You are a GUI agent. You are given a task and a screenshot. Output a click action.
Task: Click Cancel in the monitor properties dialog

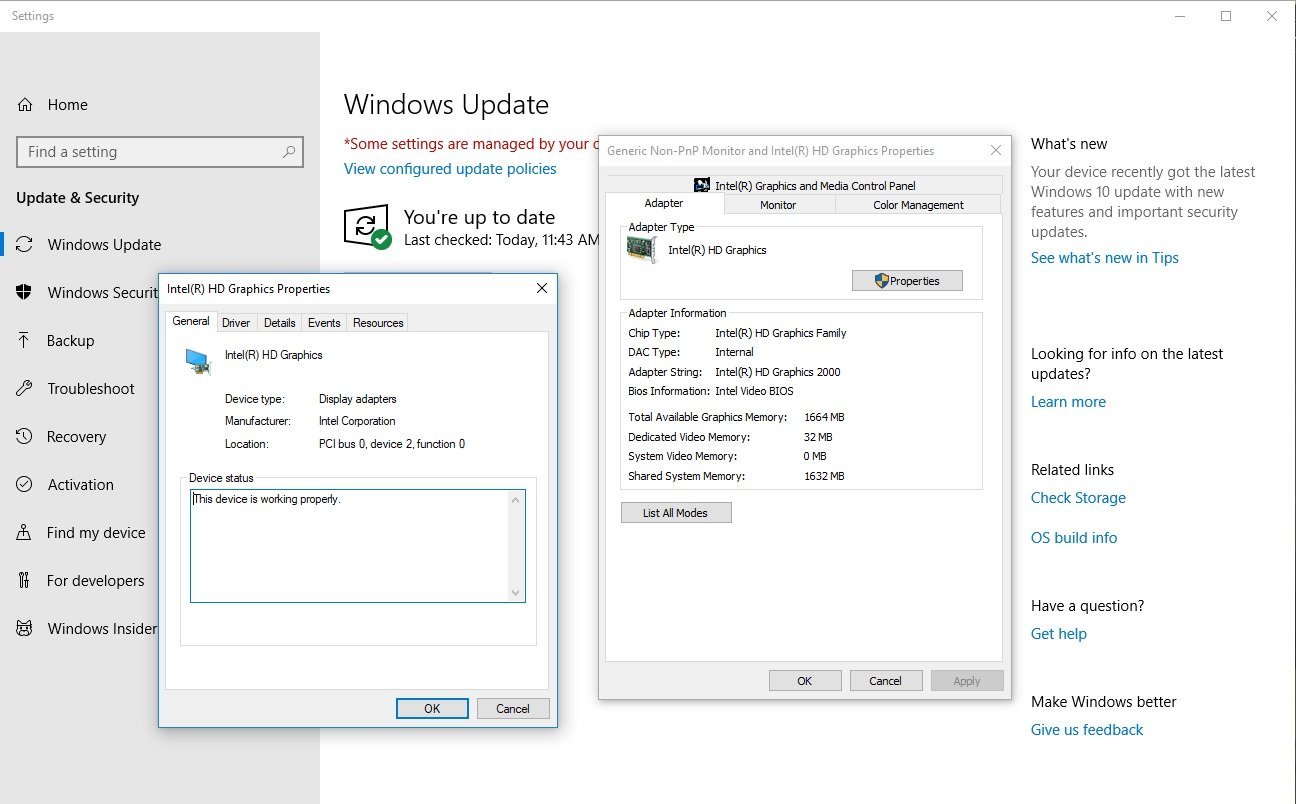click(886, 681)
